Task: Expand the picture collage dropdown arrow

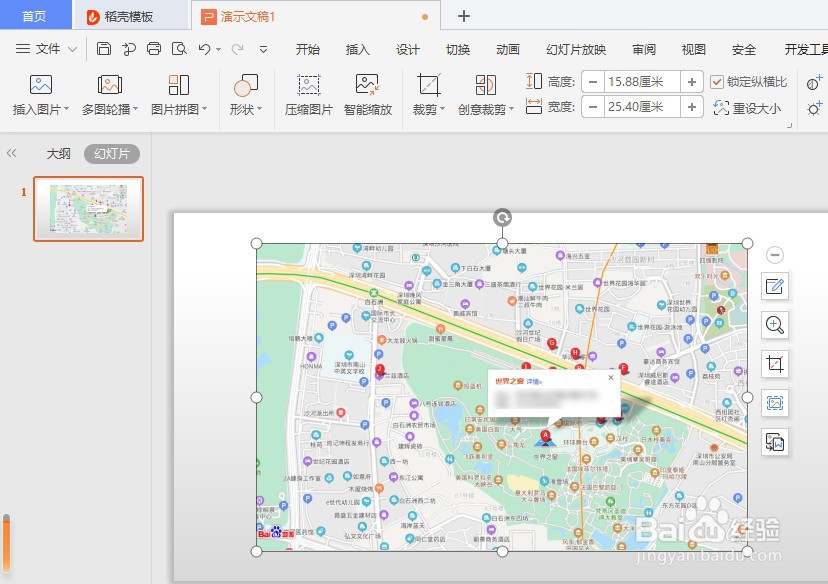Action: (x=204, y=109)
